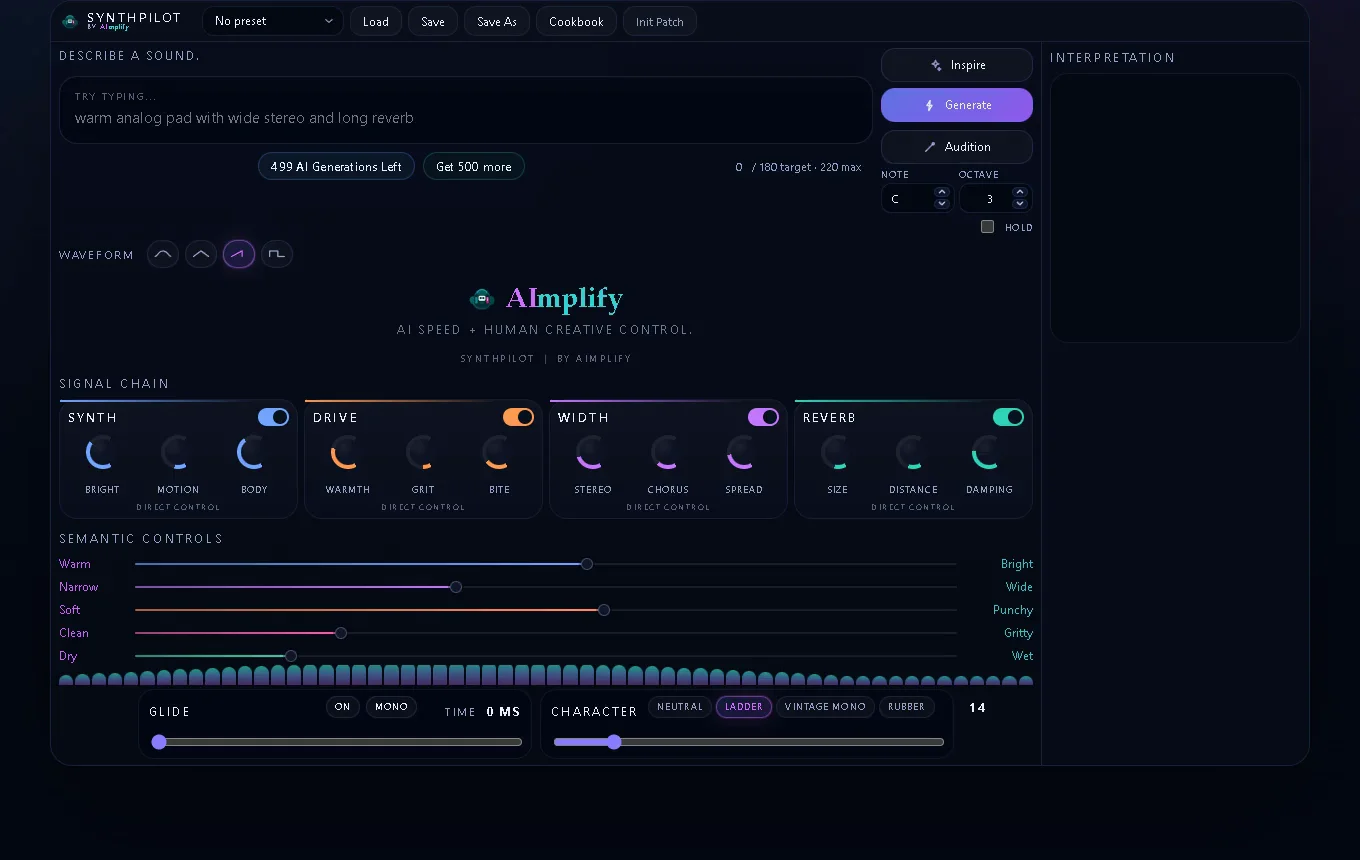
Task: Disable the SYNTH module toggle
Action: [273, 417]
